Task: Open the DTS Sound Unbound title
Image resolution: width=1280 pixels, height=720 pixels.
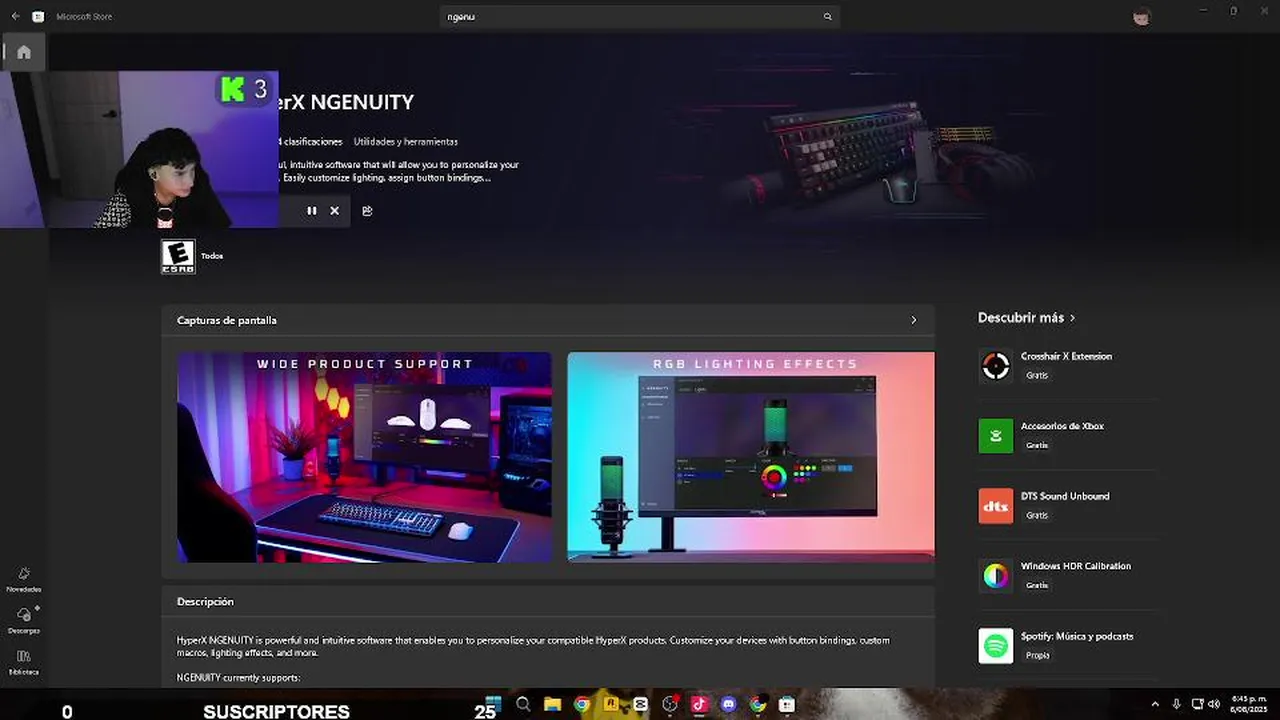Action: [x=1065, y=496]
